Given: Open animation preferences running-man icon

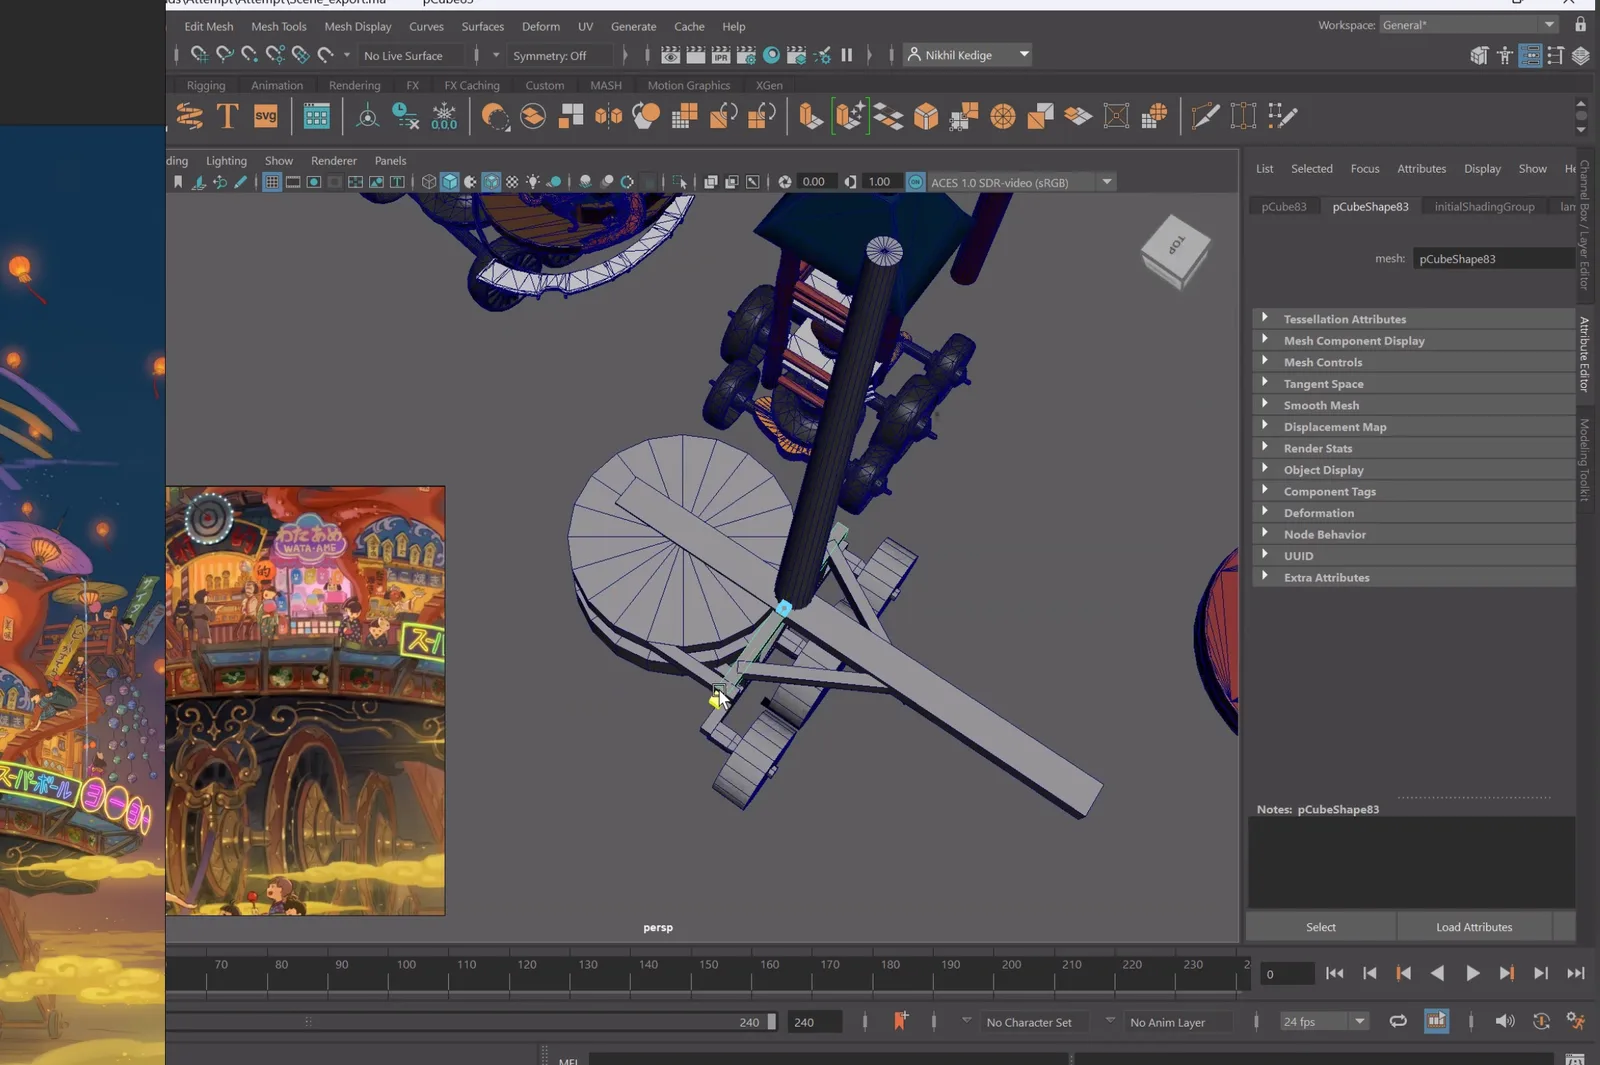Looking at the screenshot, I should [1576, 1021].
